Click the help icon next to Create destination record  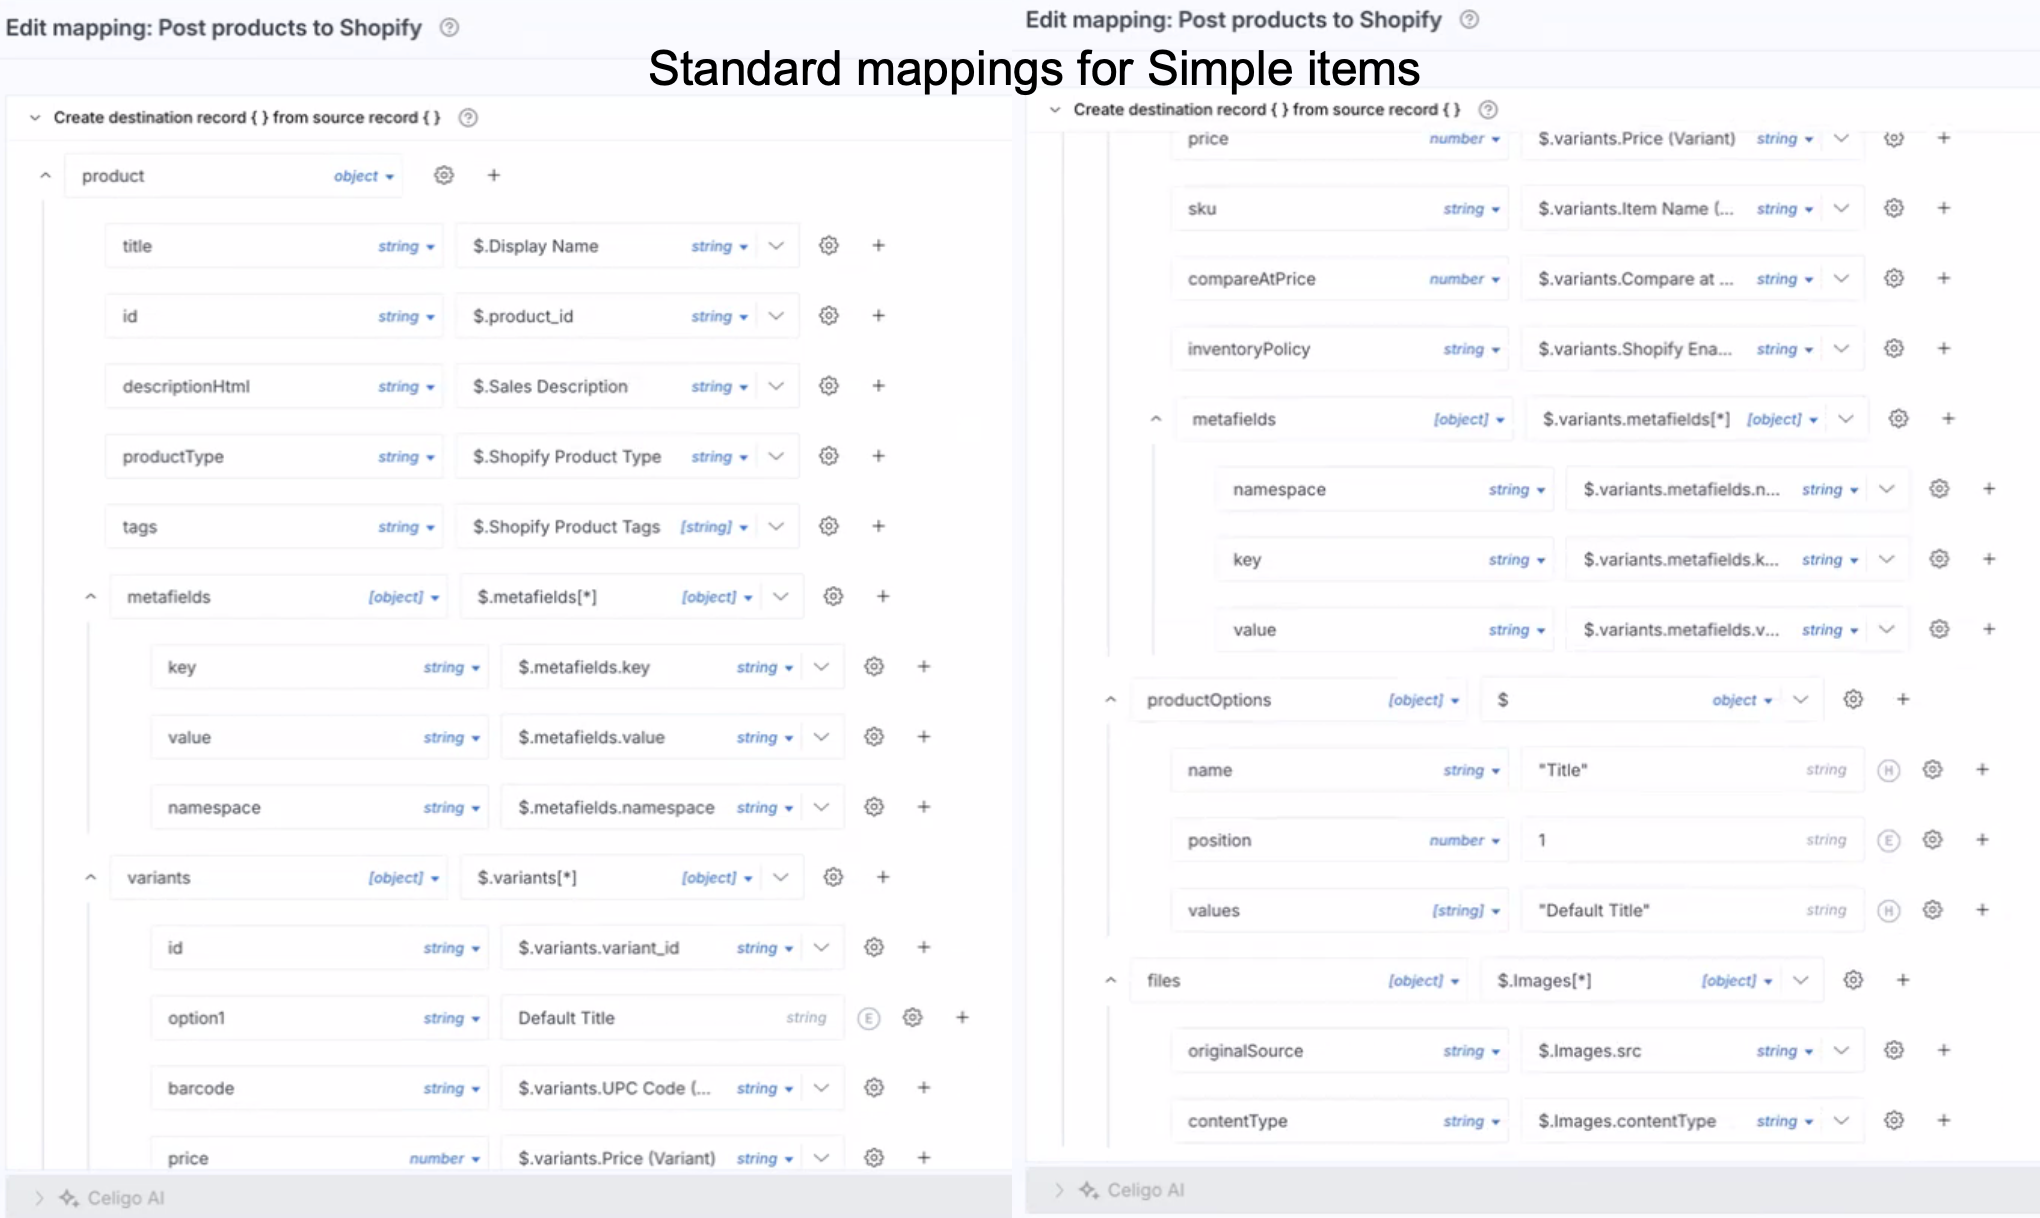(x=468, y=117)
